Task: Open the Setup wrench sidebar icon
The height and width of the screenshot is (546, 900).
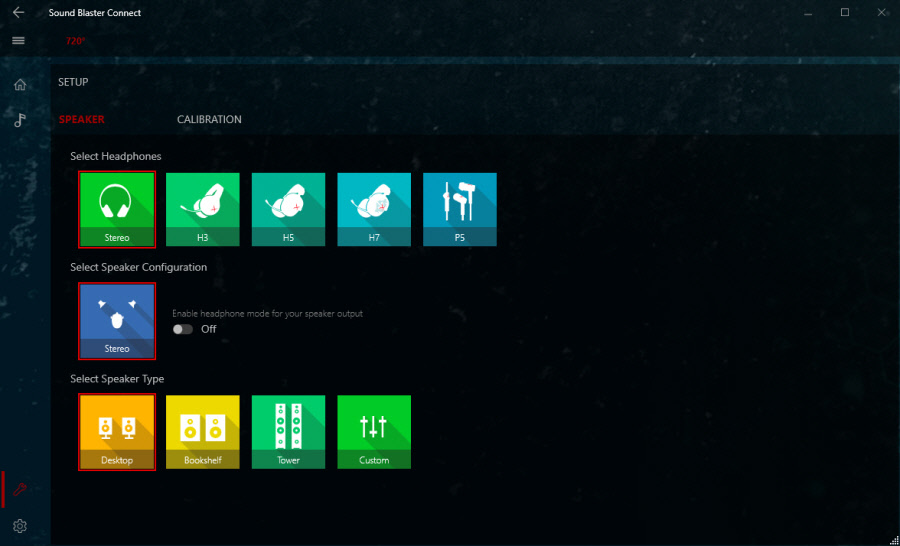Action: pyautogui.click(x=20, y=489)
